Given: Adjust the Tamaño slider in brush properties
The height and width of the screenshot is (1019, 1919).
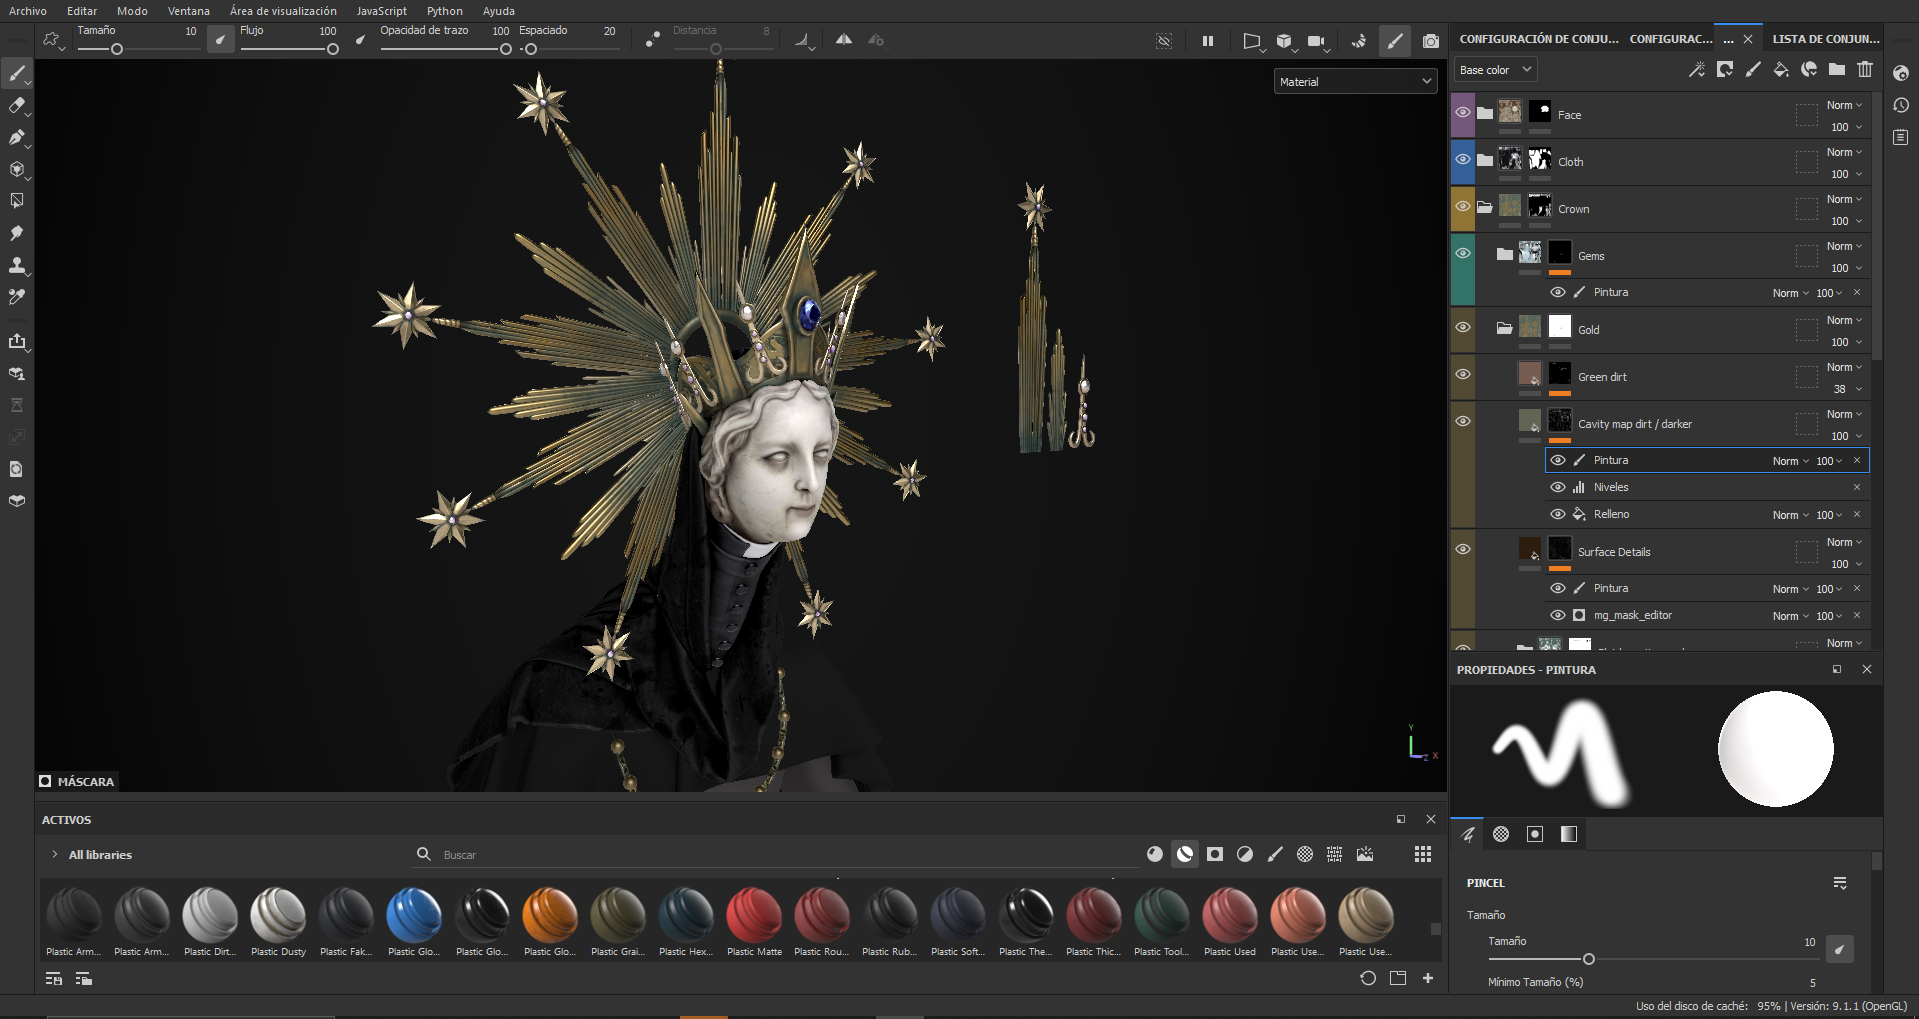Looking at the screenshot, I should [1588, 959].
